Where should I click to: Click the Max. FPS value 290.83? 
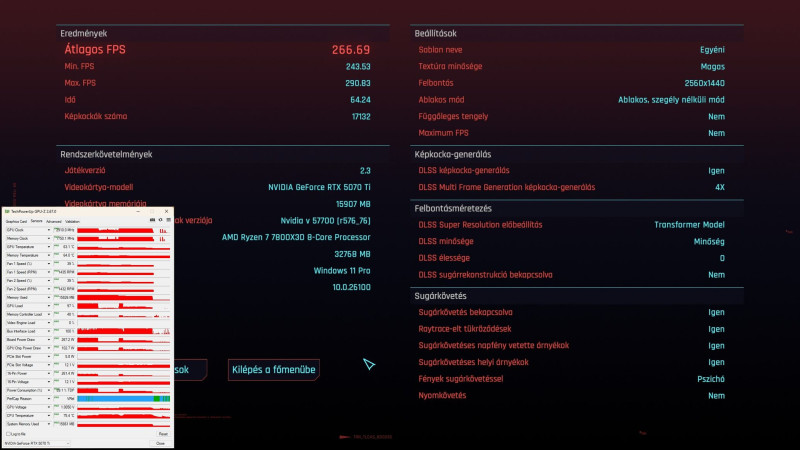point(358,83)
